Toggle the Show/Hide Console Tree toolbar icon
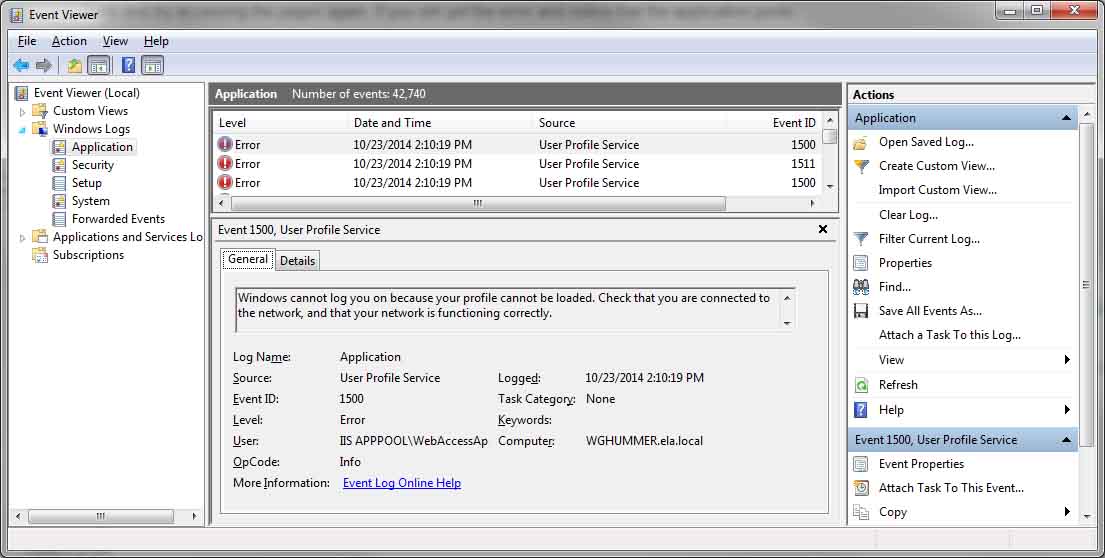 pos(99,66)
